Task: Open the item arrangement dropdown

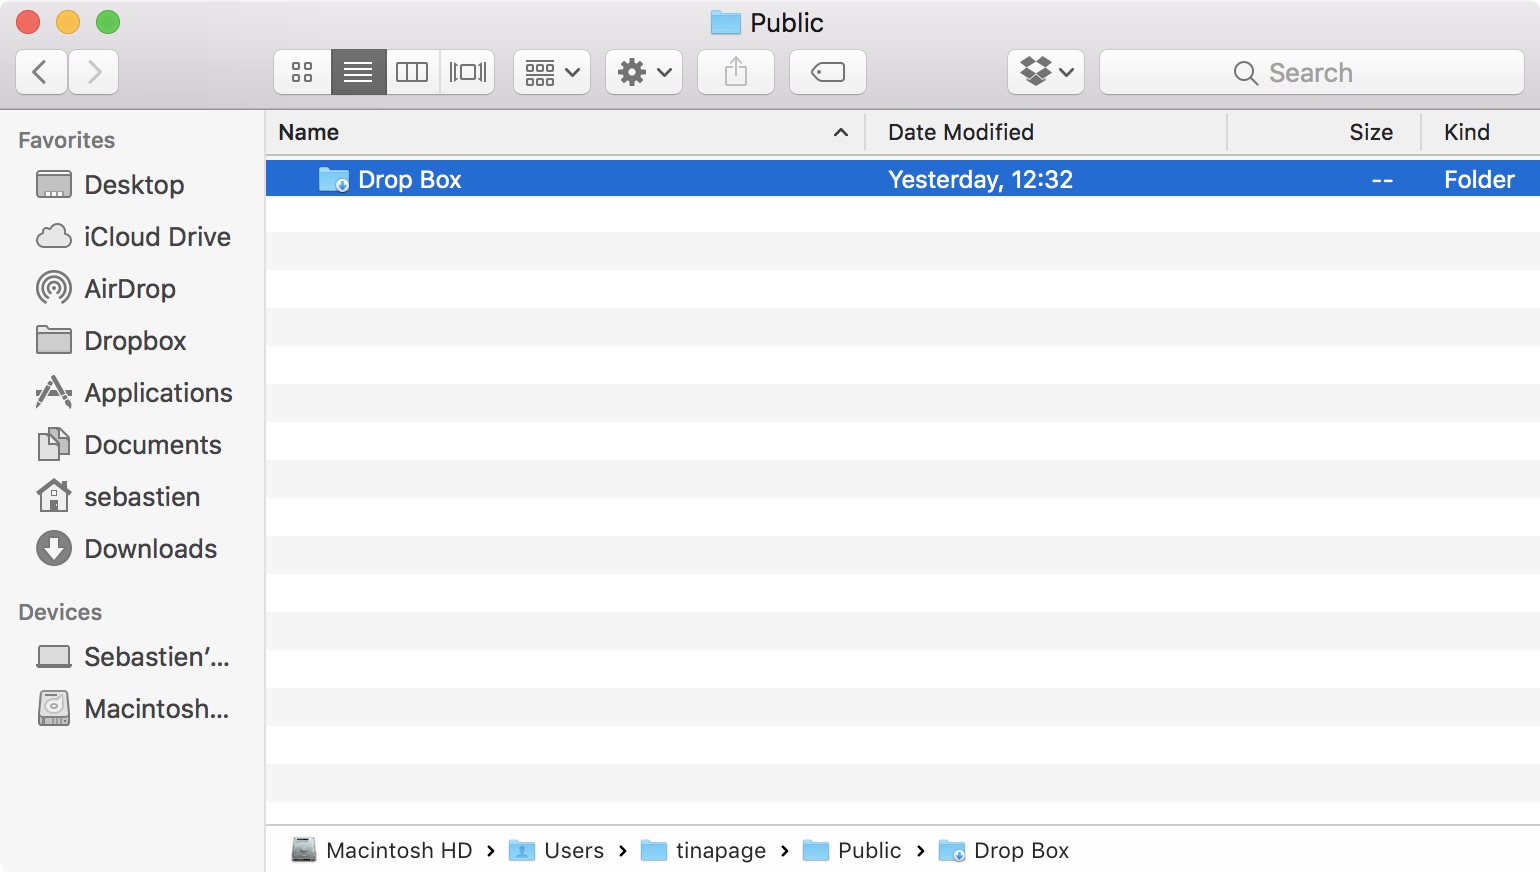Action: (x=552, y=72)
